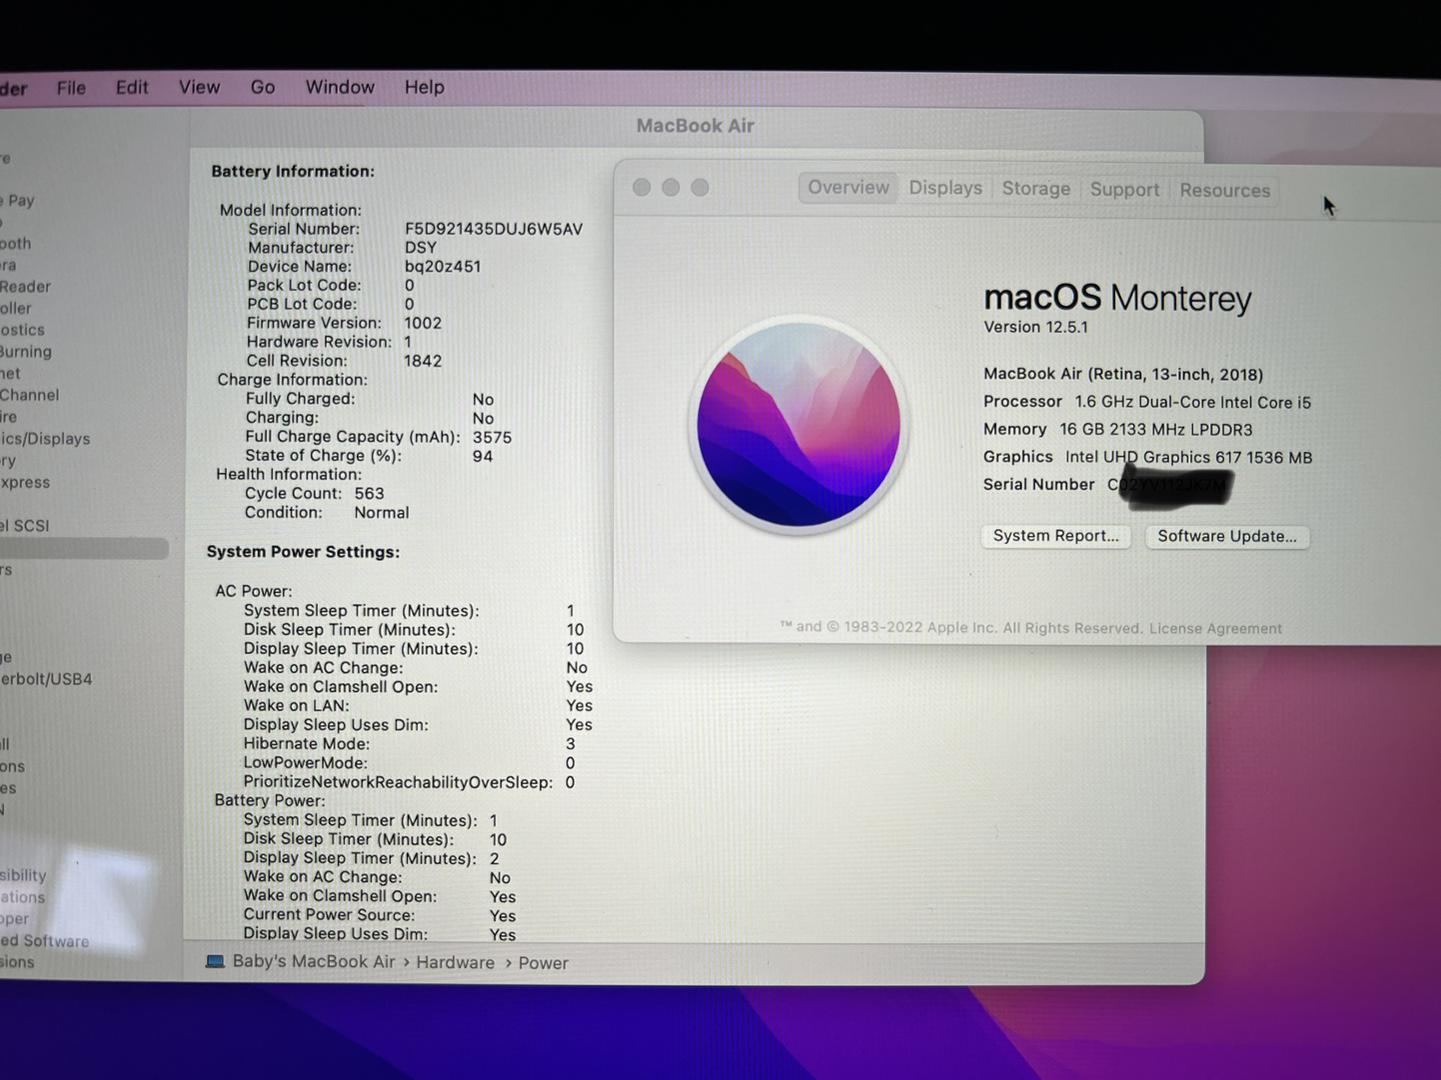Click the Manufacturer value DSY
The width and height of the screenshot is (1441, 1080).
click(x=421, y=248)
